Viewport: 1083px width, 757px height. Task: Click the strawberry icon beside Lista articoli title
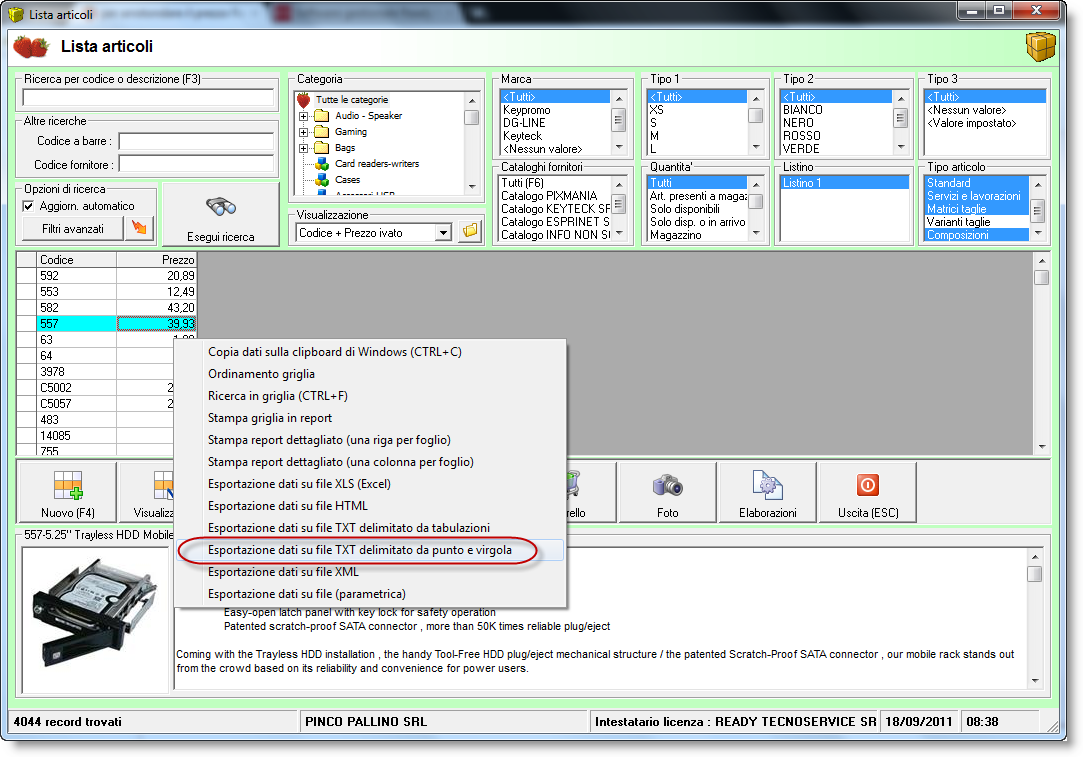[31, 46]
